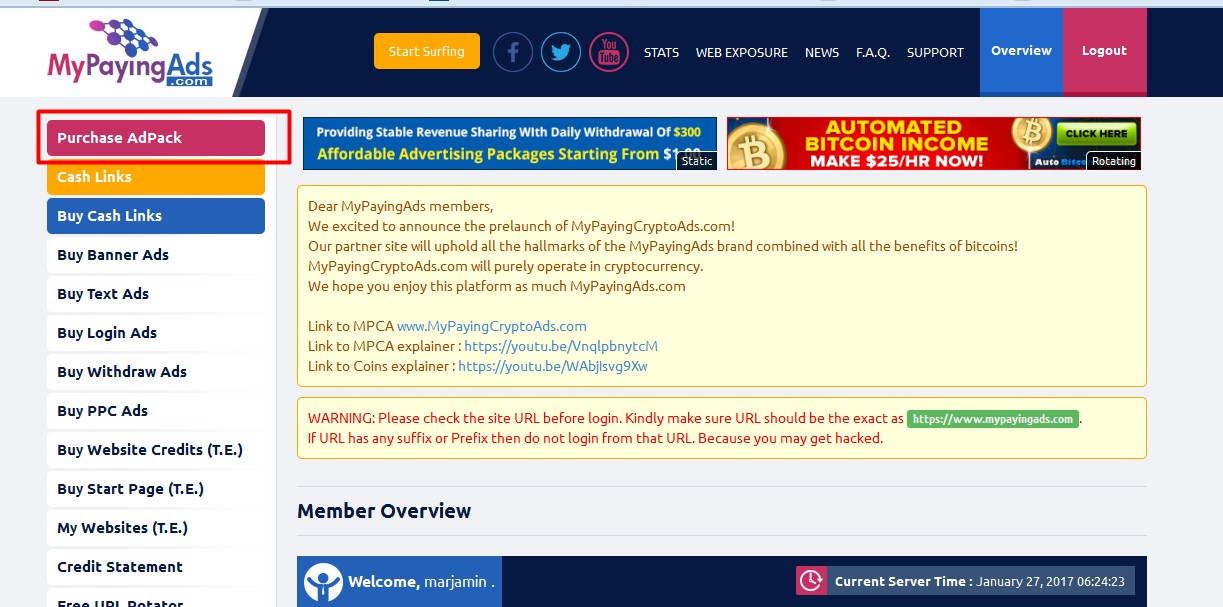Open the STATS menu item
This screenshot has width=1223, height=607.
pos(661,53)
